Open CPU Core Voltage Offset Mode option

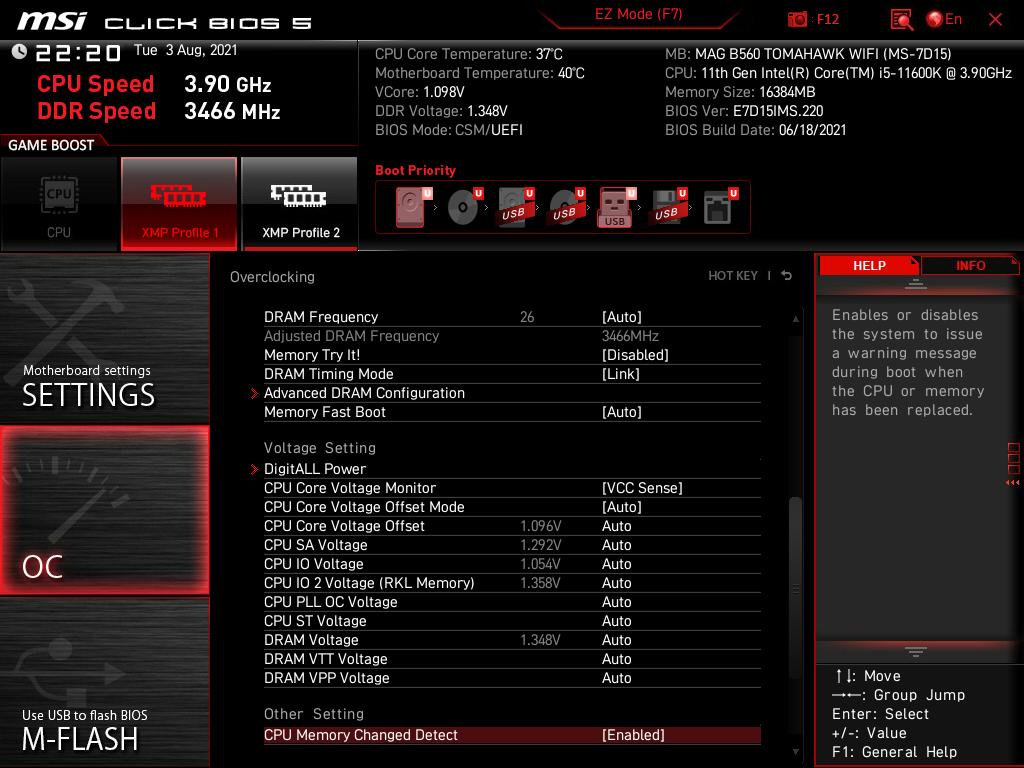pos(512,507)
